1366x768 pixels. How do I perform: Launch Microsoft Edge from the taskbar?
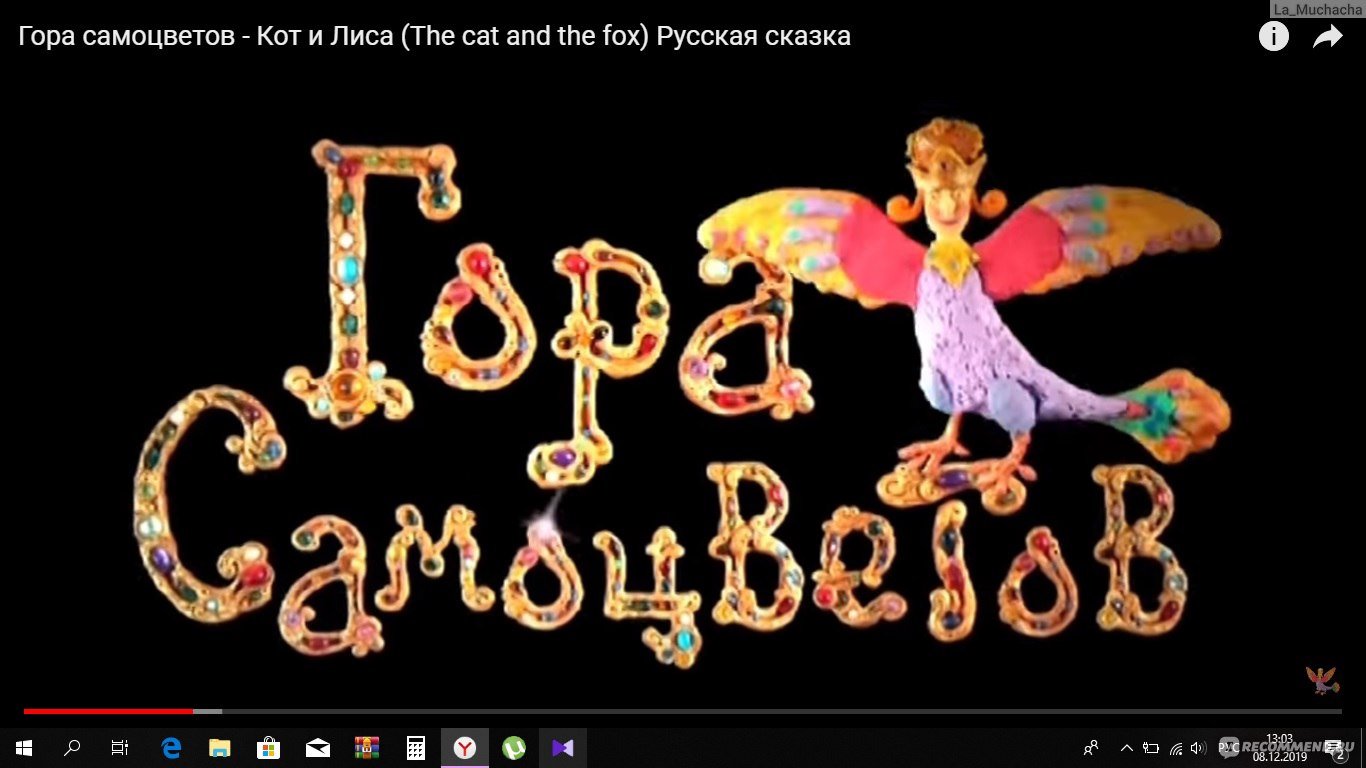(x=171, y=747)
